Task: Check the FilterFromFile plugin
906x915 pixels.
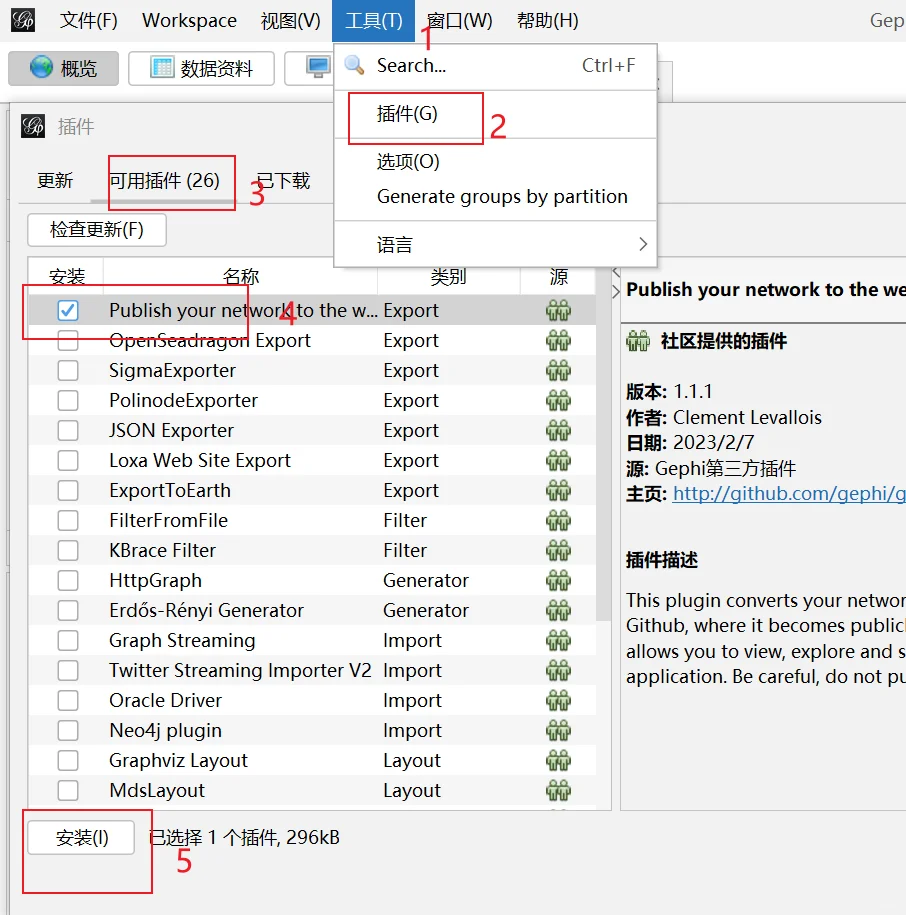Action: click(x=68, y=521)
